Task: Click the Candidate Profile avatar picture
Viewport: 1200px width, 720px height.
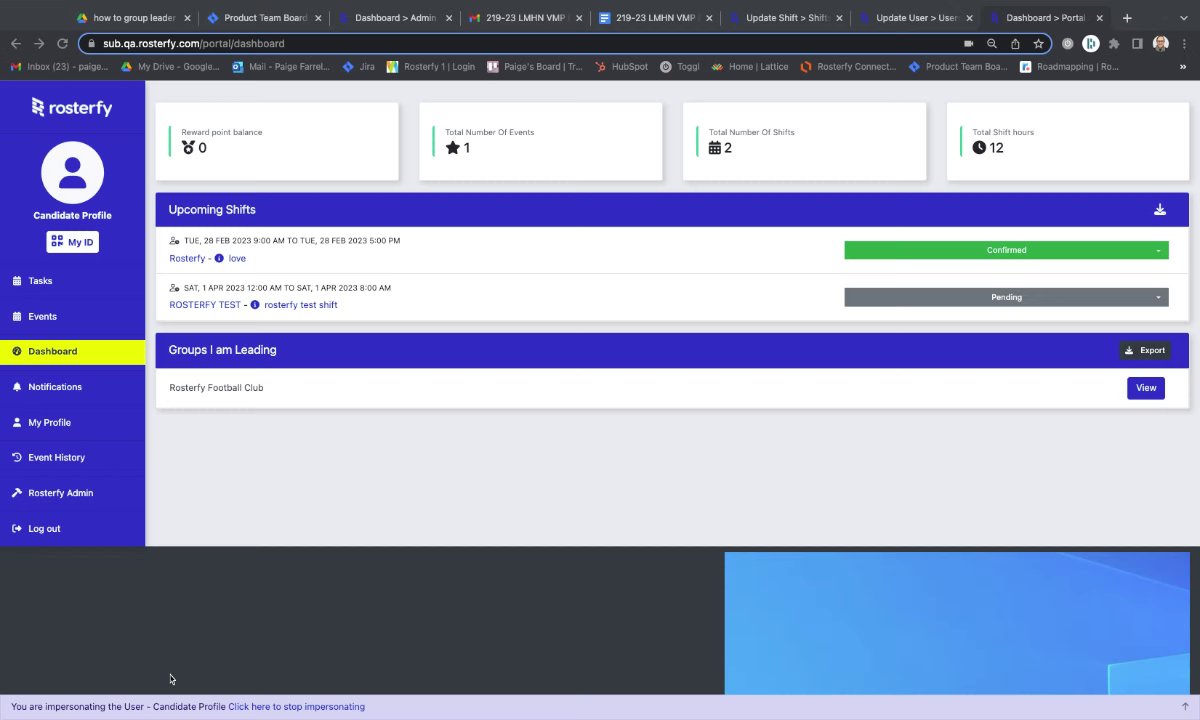Action: pyautogui.click(x=72, y=173)
